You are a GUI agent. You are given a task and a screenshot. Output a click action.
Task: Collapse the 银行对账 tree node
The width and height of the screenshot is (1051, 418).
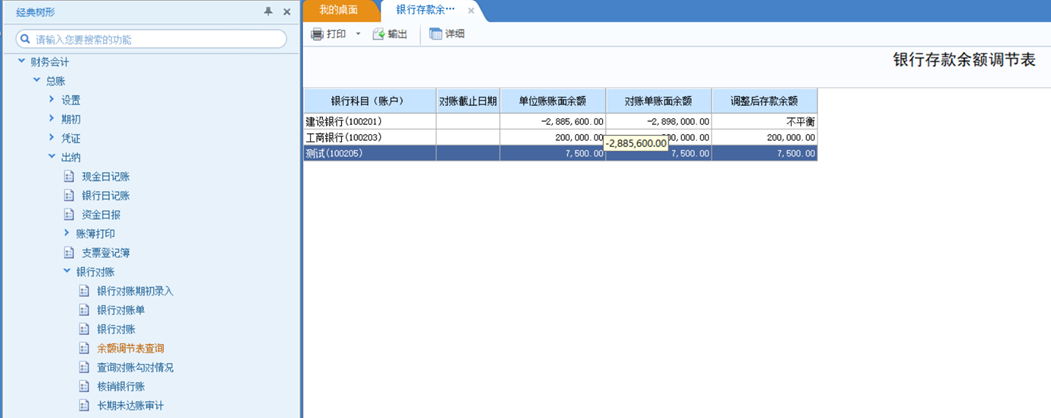pos(66,271)
